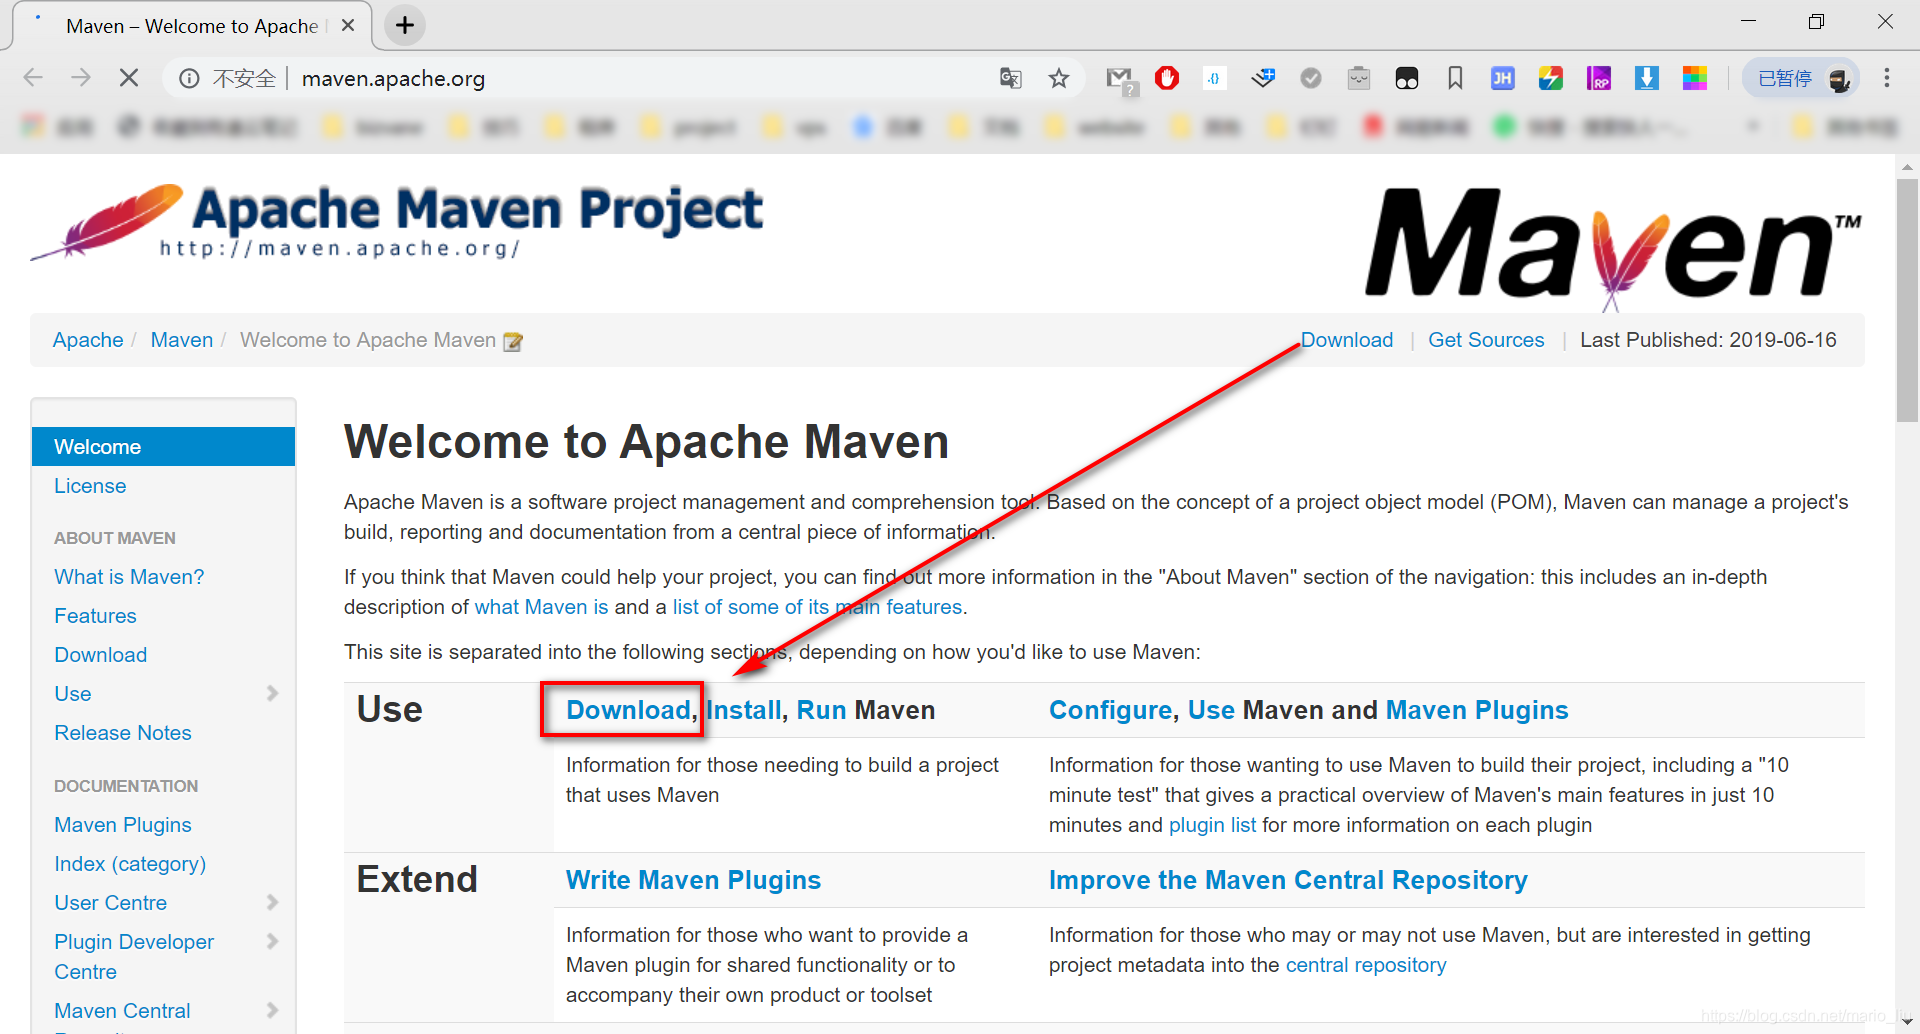Open the Features sidebar item
The image size is (1920, 1034).
95,616
